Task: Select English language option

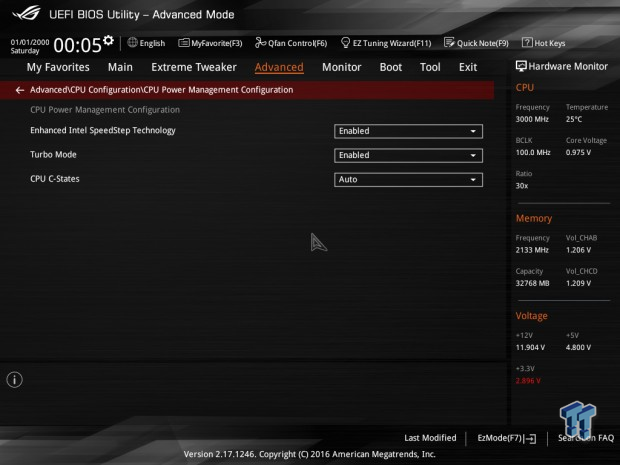Action: (152, 43)
